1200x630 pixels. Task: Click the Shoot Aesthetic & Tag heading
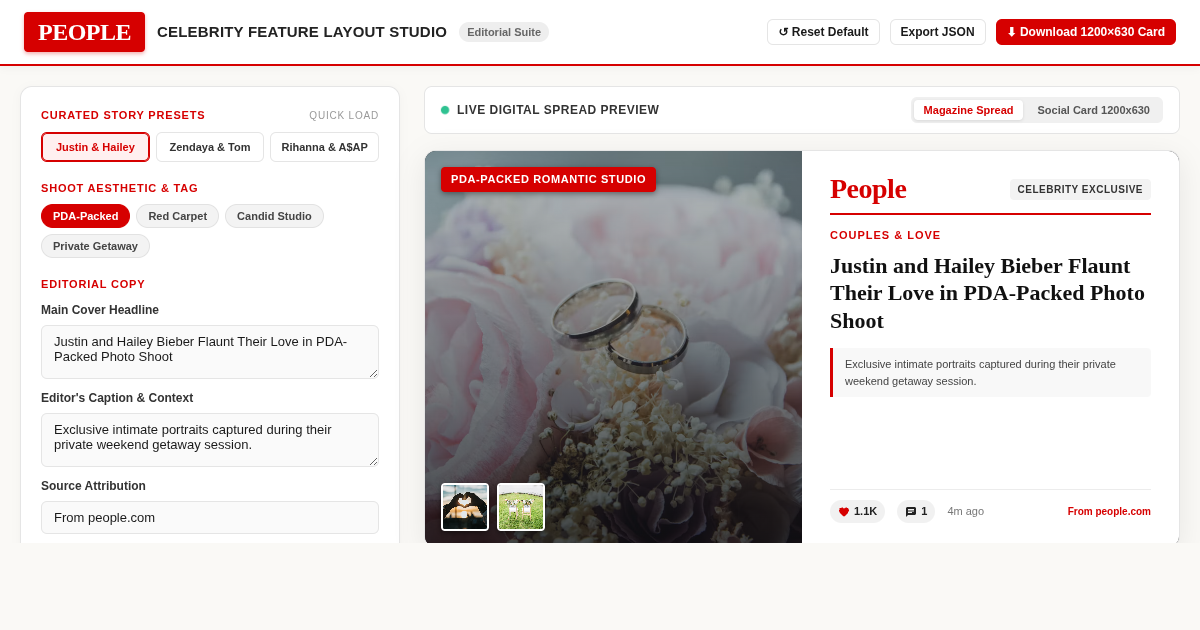[120, 188]
